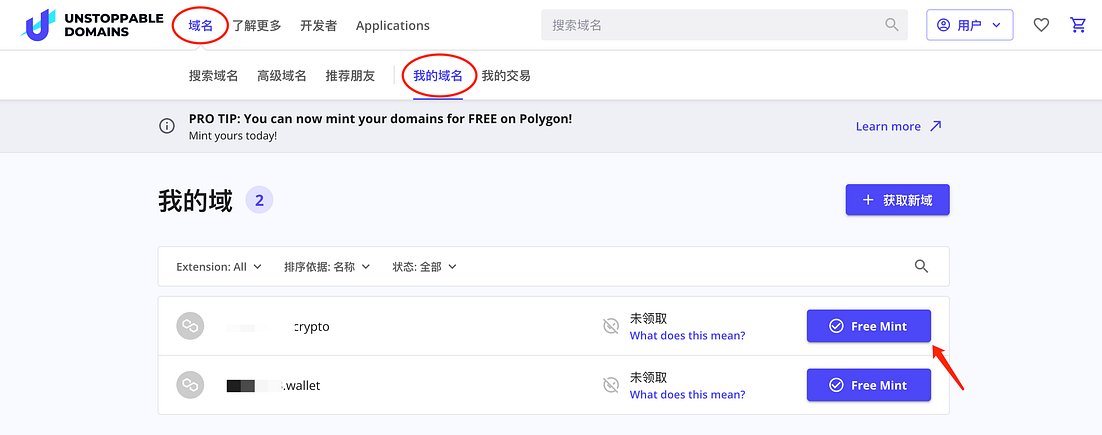The width and height of the screenshot is (1102, 435).
Task: Open the 了解更多 menu
Action: (x=257, y=25)
